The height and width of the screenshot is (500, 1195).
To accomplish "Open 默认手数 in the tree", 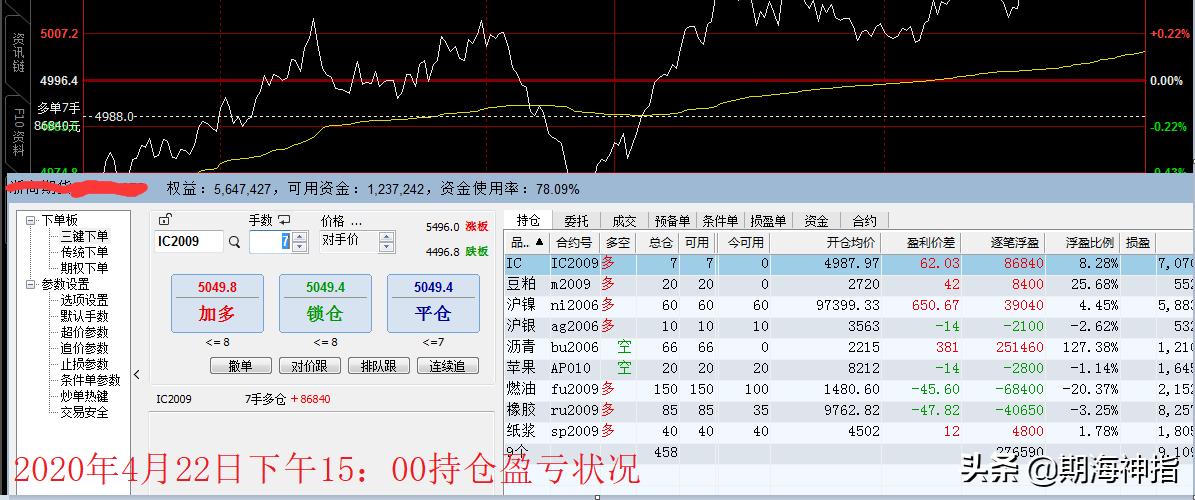I will 85,316.
